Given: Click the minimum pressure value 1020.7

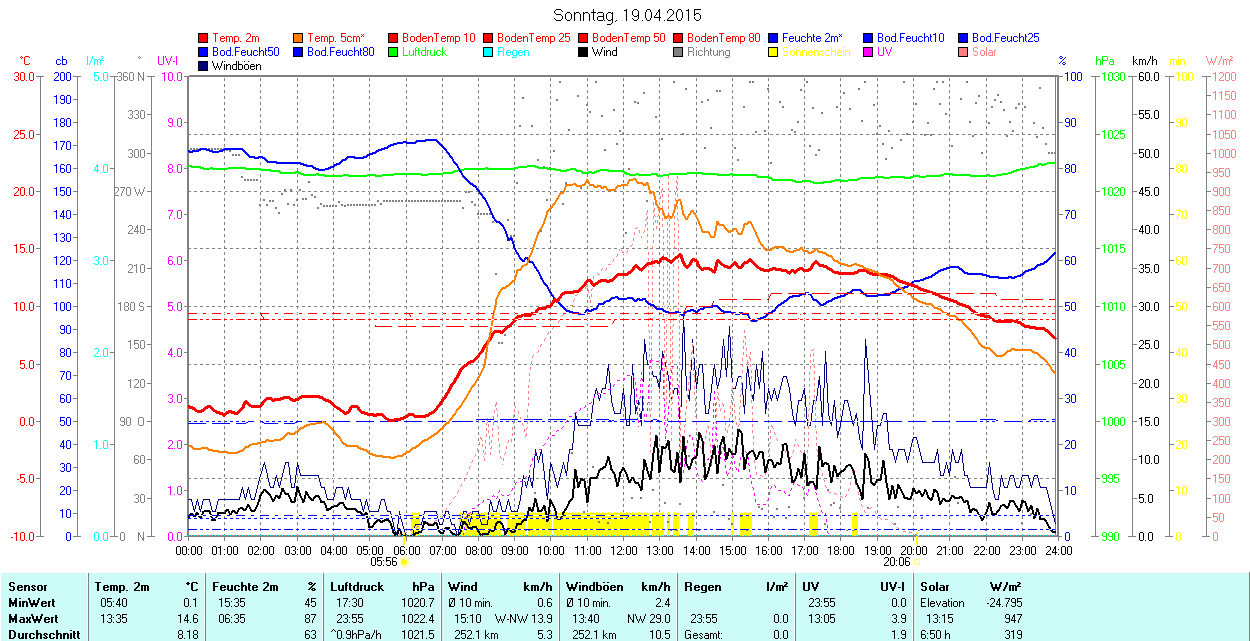Looking at the screenshot, I should [417, 603].
